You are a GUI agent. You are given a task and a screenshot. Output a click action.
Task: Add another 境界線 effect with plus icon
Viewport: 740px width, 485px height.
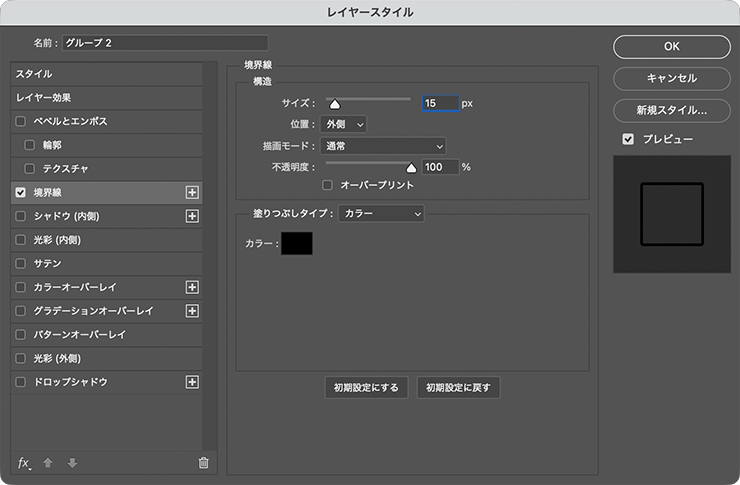point(193,192)
